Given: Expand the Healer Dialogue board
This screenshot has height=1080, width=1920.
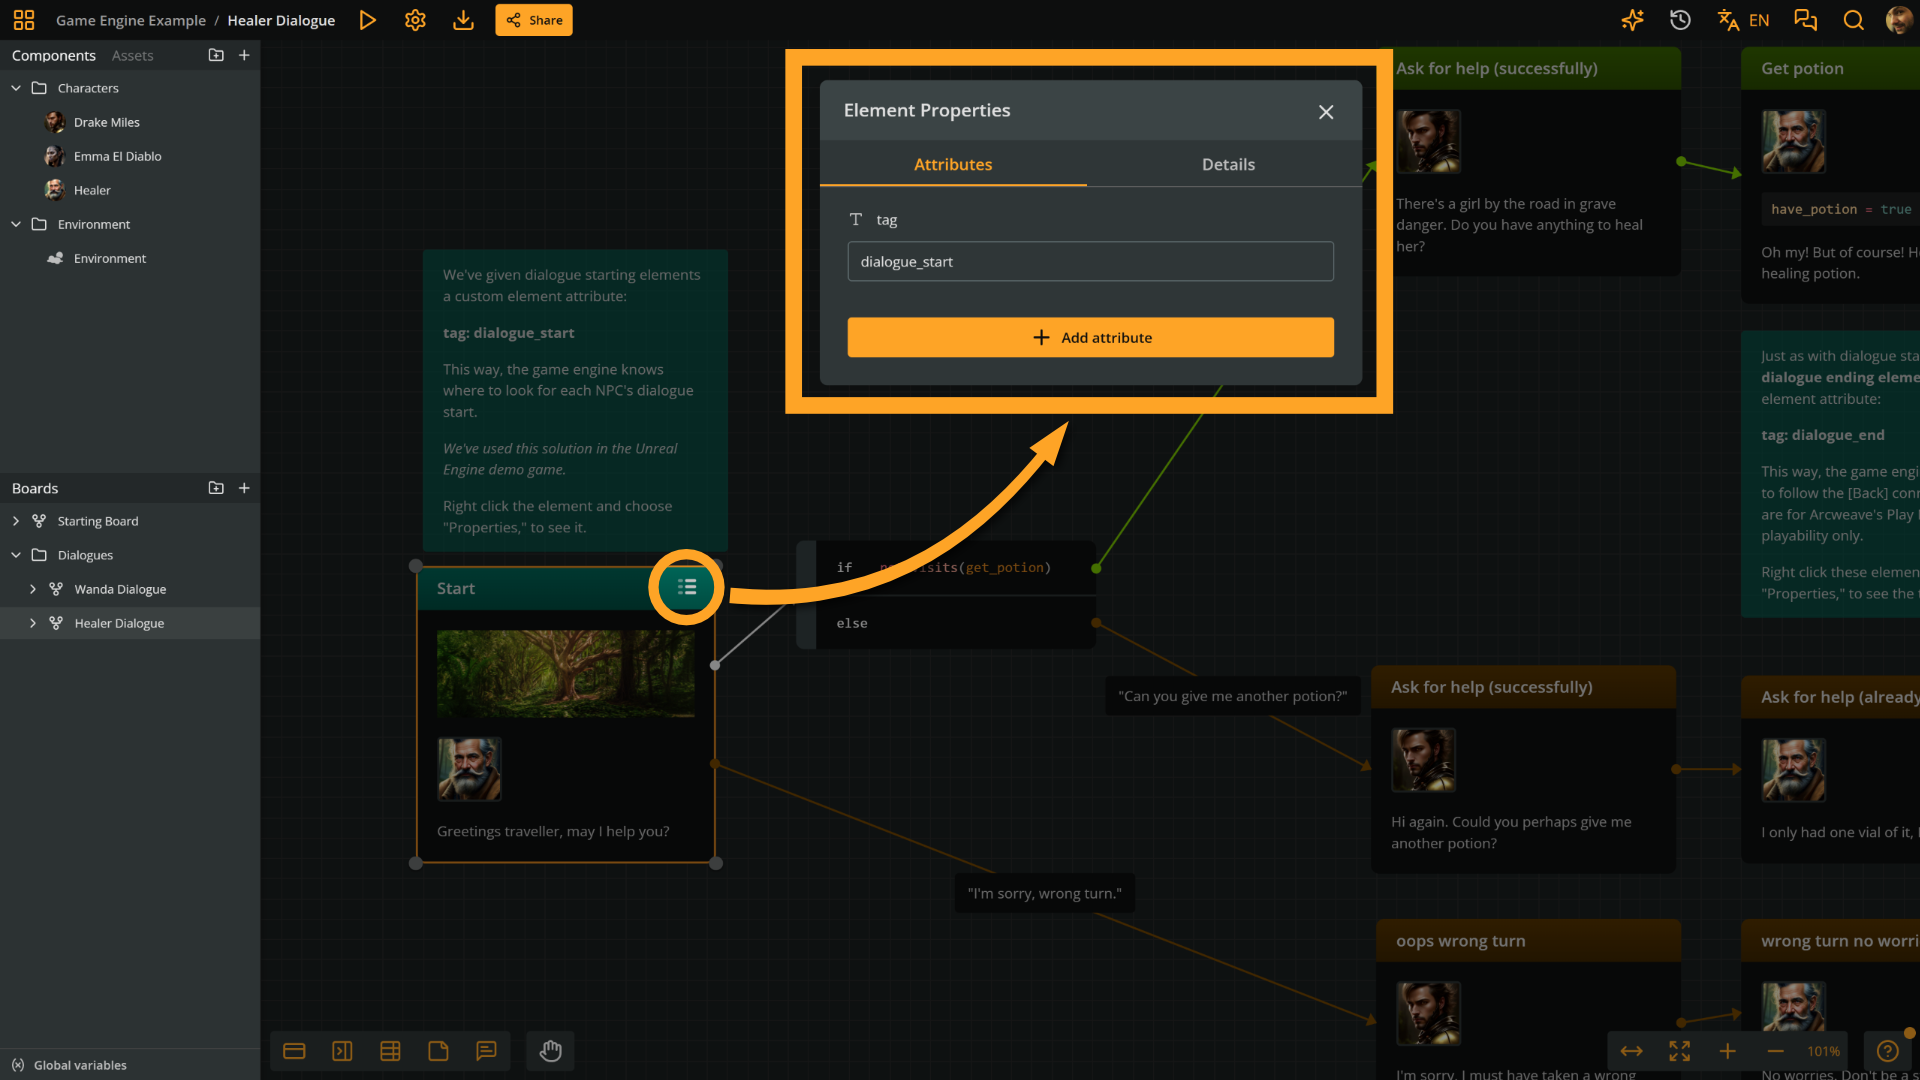Looking at the screenshot, I should tap(33, 623).
